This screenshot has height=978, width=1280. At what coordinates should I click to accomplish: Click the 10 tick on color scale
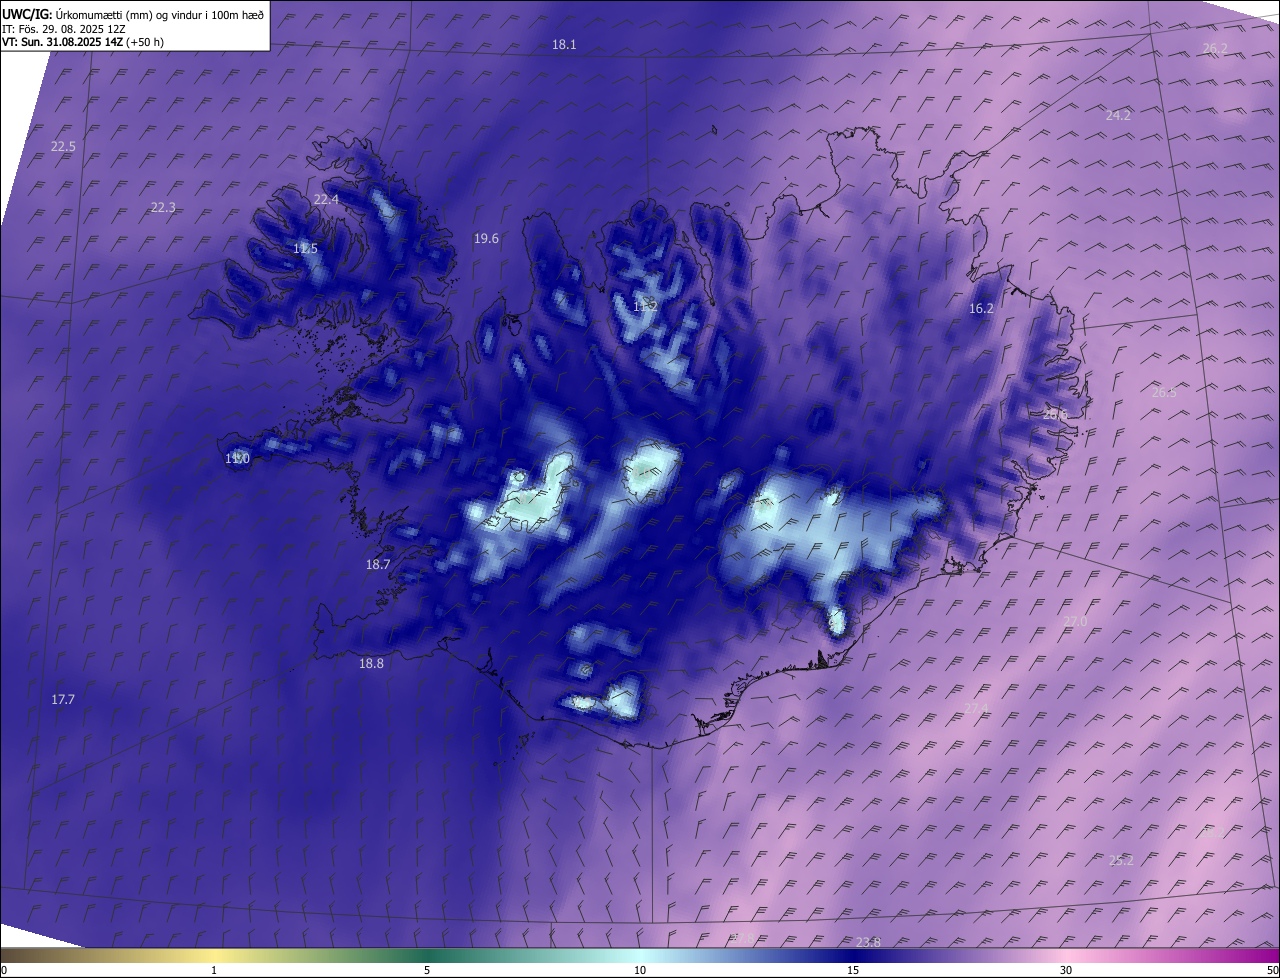tap(640, 971)
